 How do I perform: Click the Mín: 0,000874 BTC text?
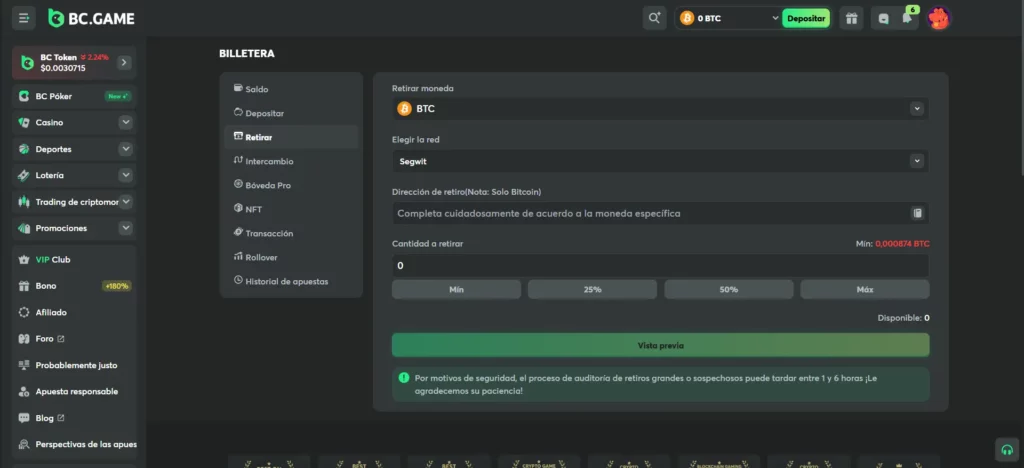(x=892, y=243)
